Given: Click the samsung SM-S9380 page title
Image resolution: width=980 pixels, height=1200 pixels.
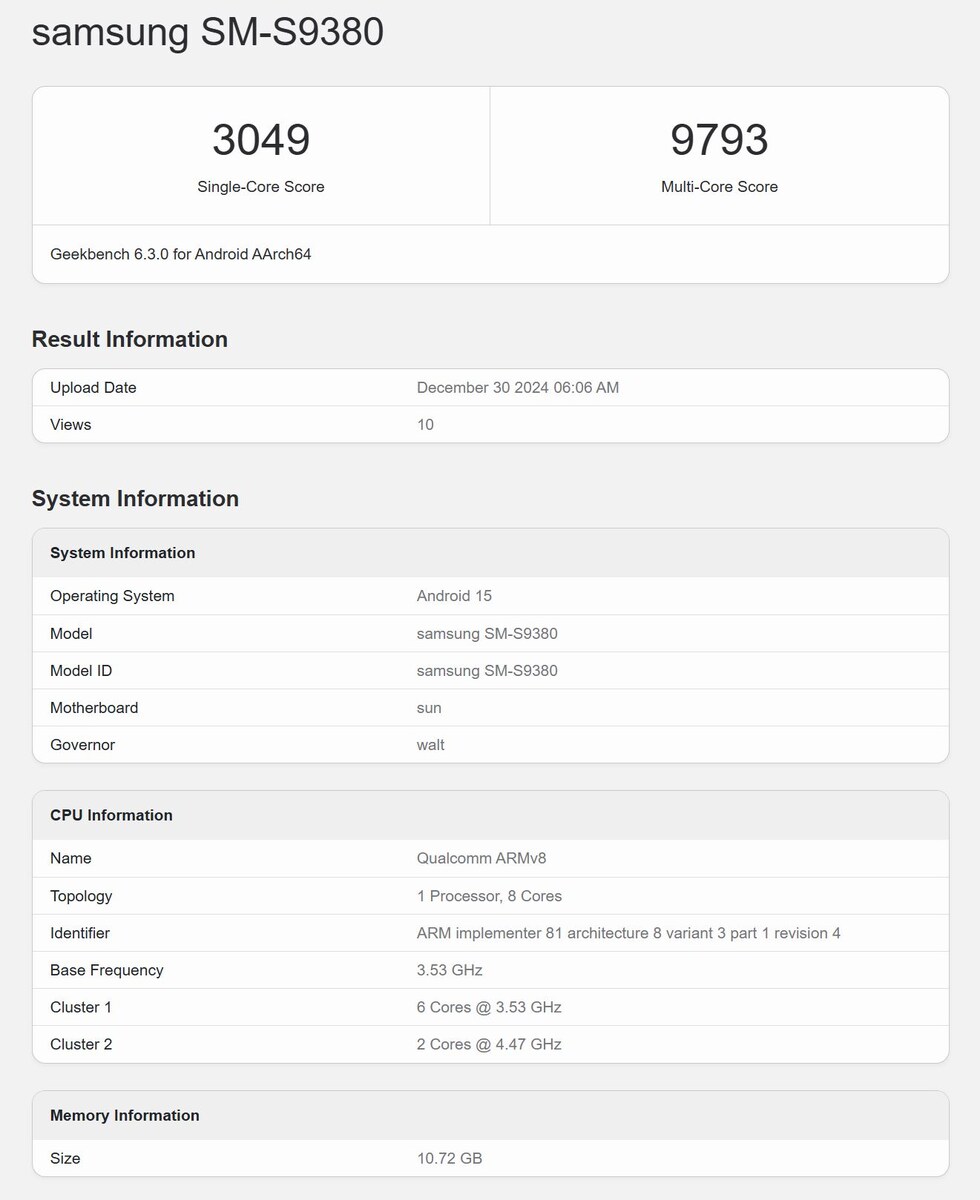Looking at the screenshot, I should (x=207, y=32).
